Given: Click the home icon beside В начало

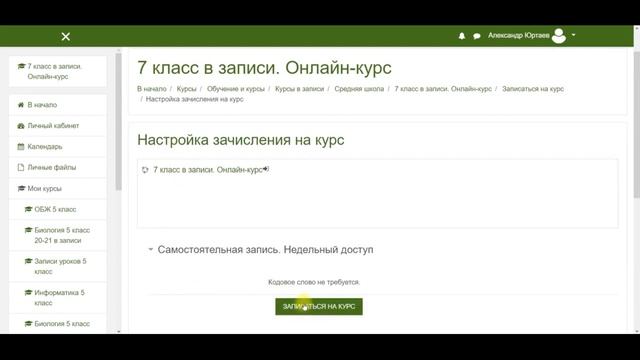Looking at the screenshot, I should (21, 105).
